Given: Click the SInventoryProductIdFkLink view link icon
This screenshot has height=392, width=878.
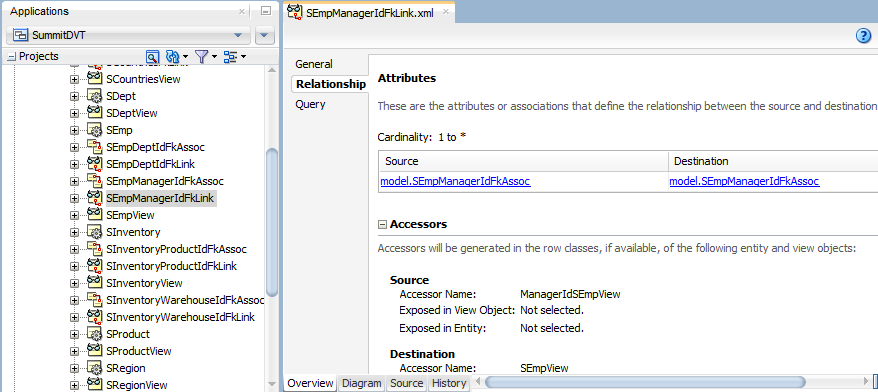Looking at the screenshot, I should (94, 266).
